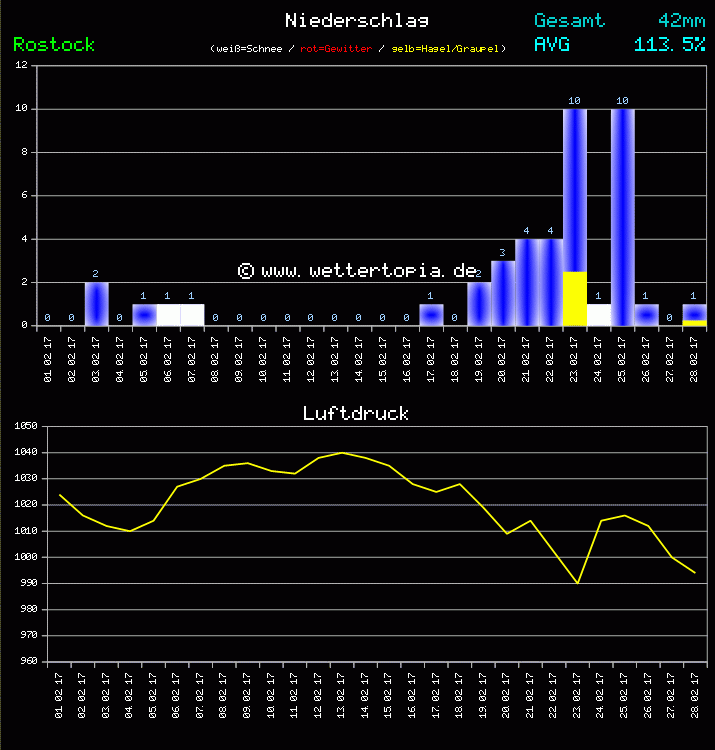The image size is (715, 750).
Task: Click the blue bar for 17.02.17
Action: pos(431,315)
